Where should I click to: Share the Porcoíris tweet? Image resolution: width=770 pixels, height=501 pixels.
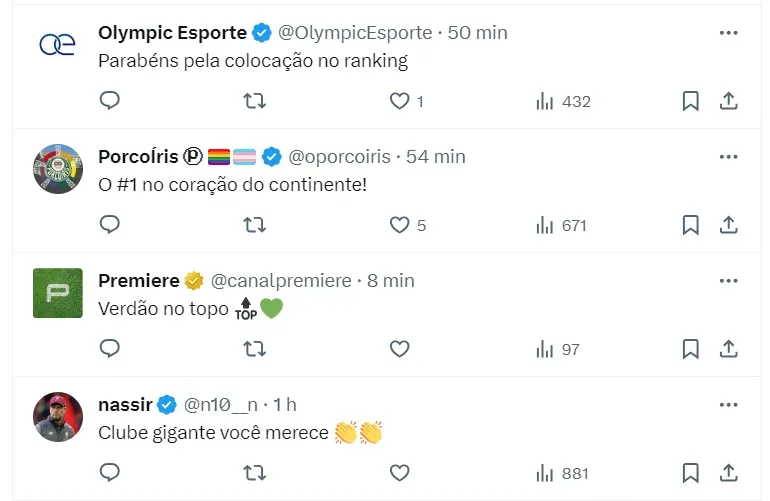point(729,225)
